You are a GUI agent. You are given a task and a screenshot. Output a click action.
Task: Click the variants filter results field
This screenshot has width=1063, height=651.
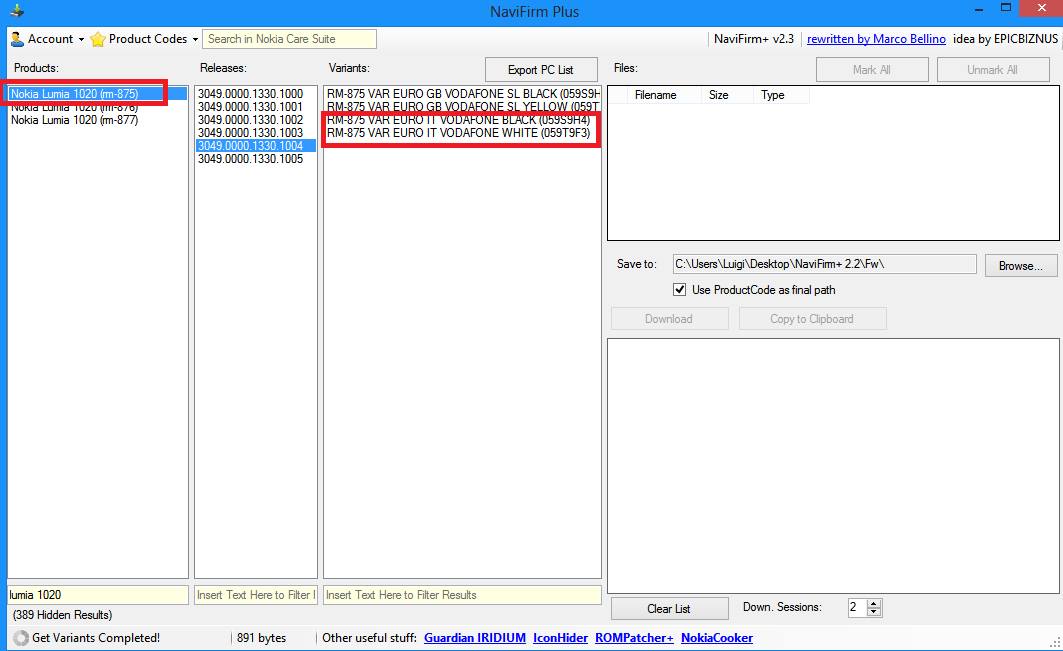[x=462, y=595]
